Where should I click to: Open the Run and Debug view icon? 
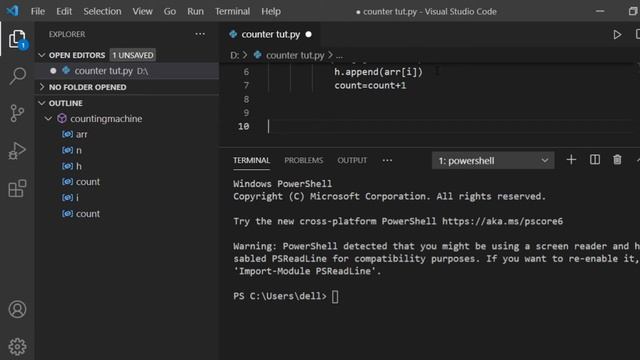(x=17, y=151)
